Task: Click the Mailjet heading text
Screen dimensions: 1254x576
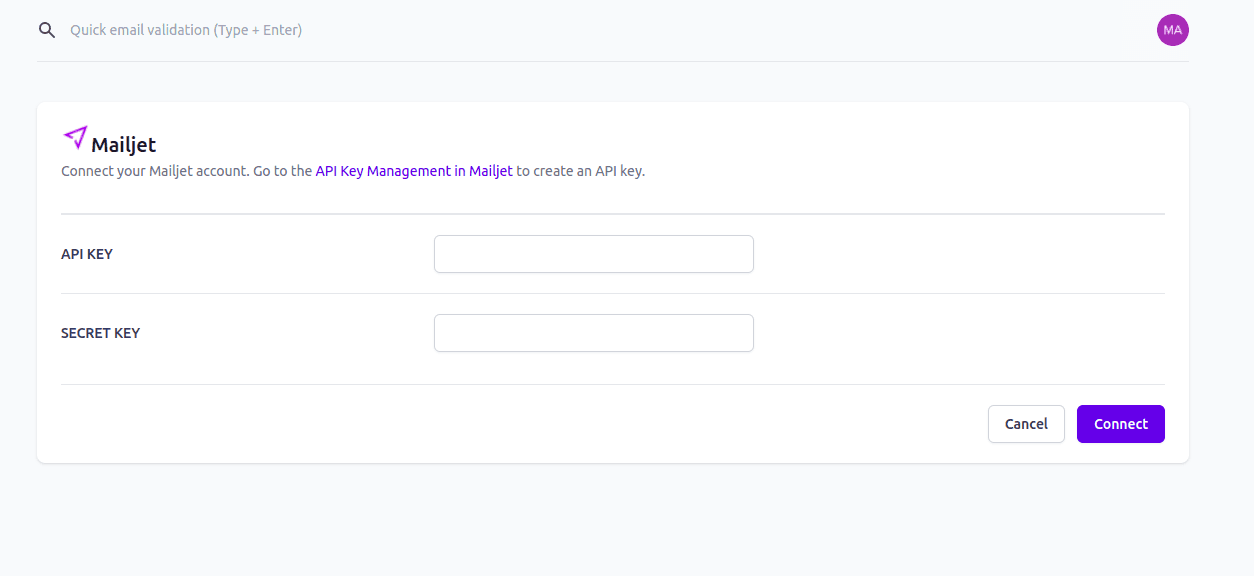Action: click(x=123, y=144)
